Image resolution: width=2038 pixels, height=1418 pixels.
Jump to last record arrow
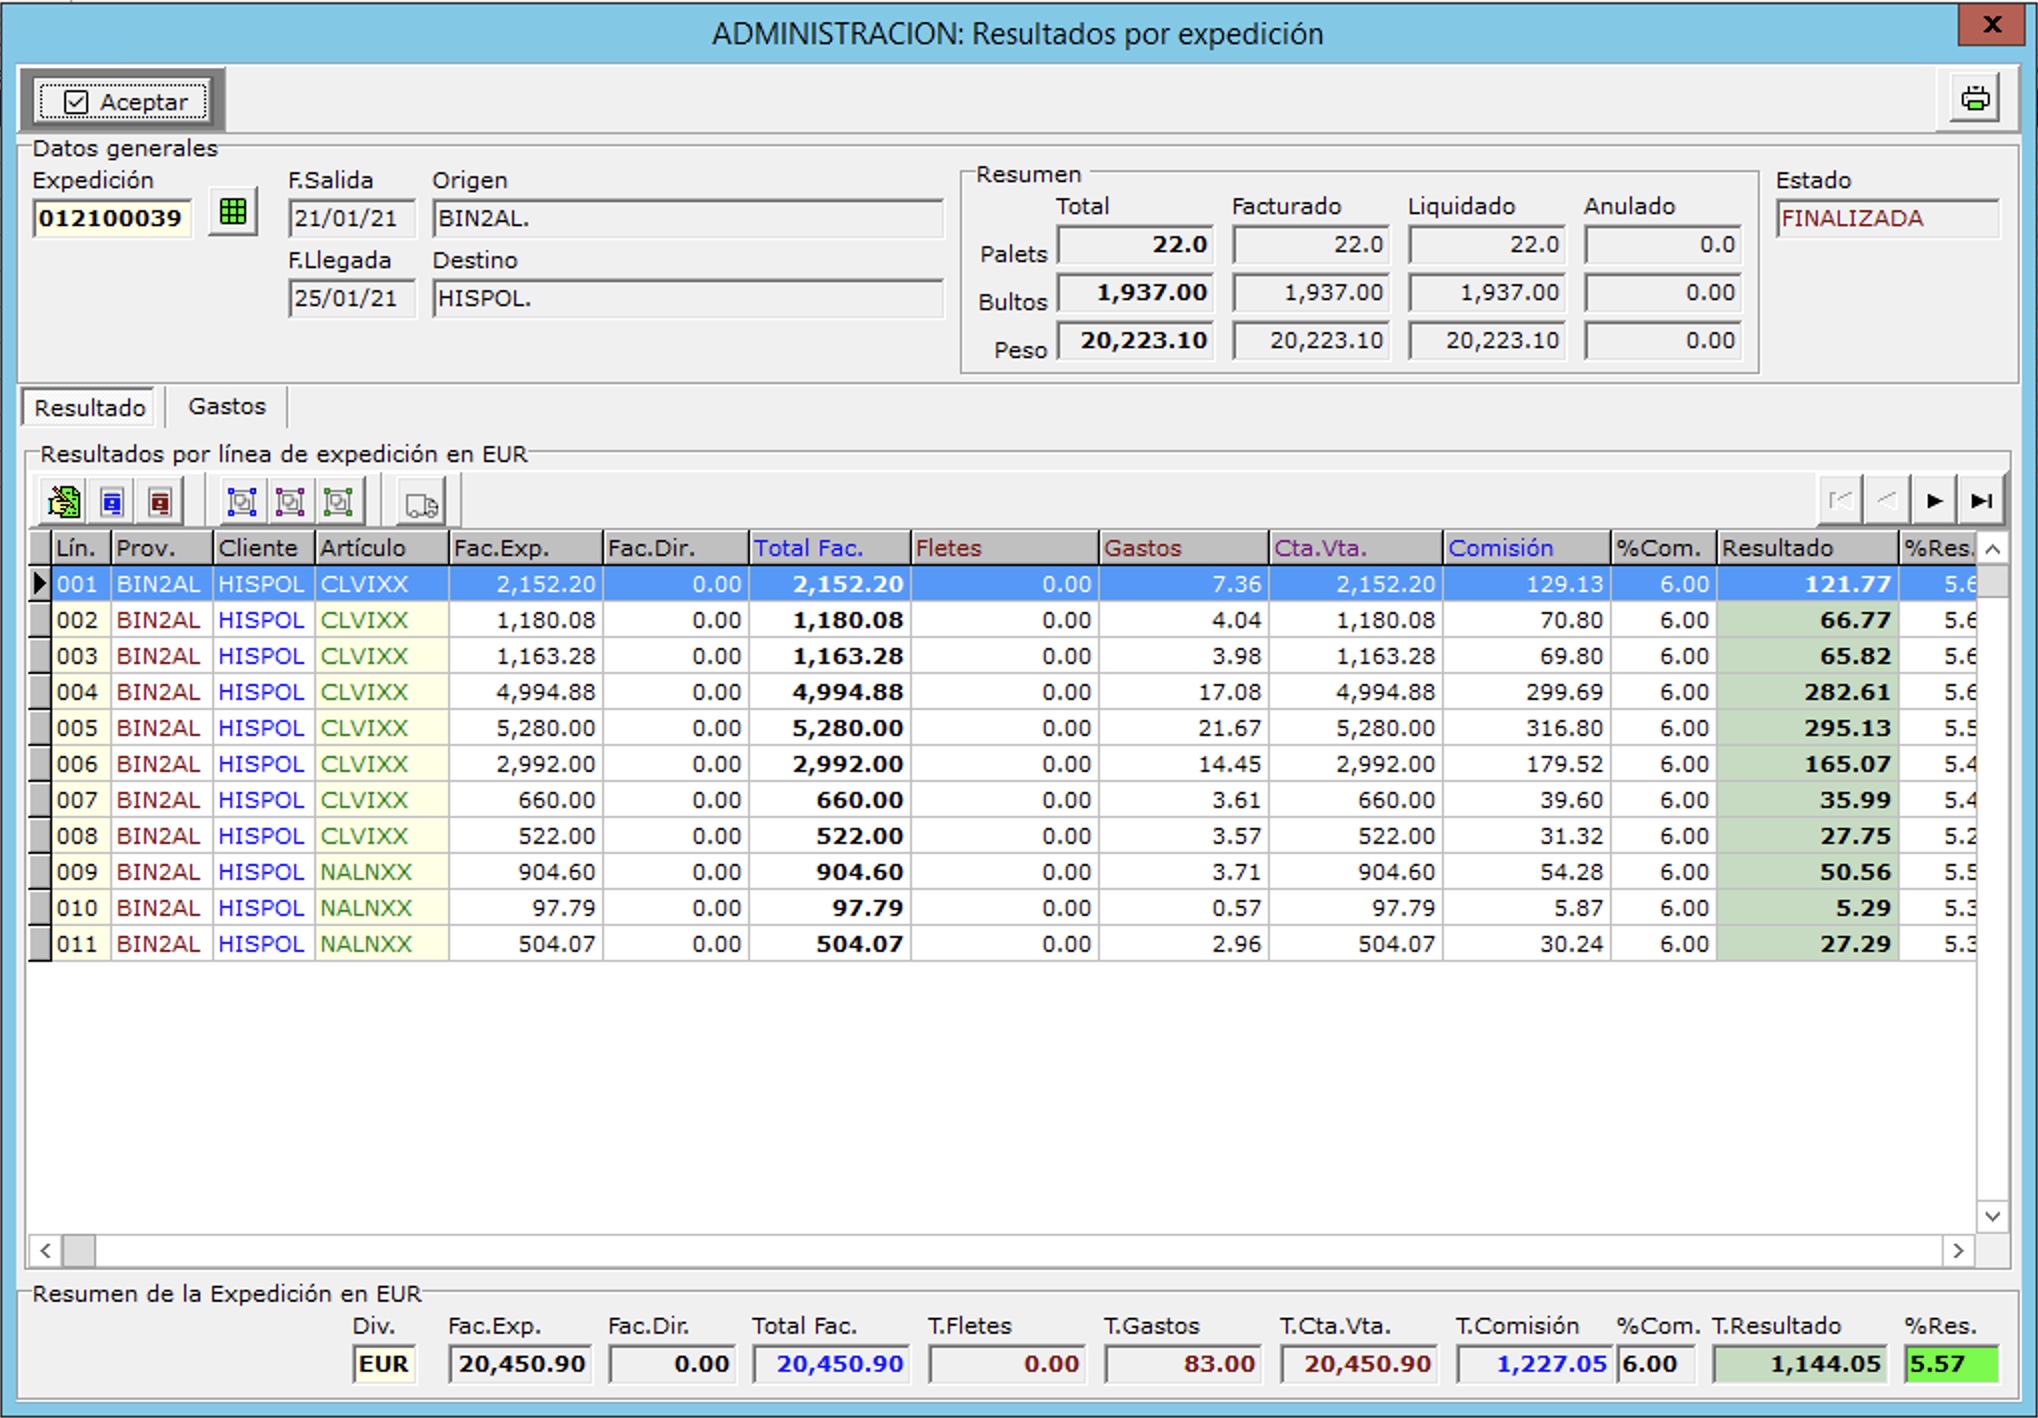tap(1981, 501)
